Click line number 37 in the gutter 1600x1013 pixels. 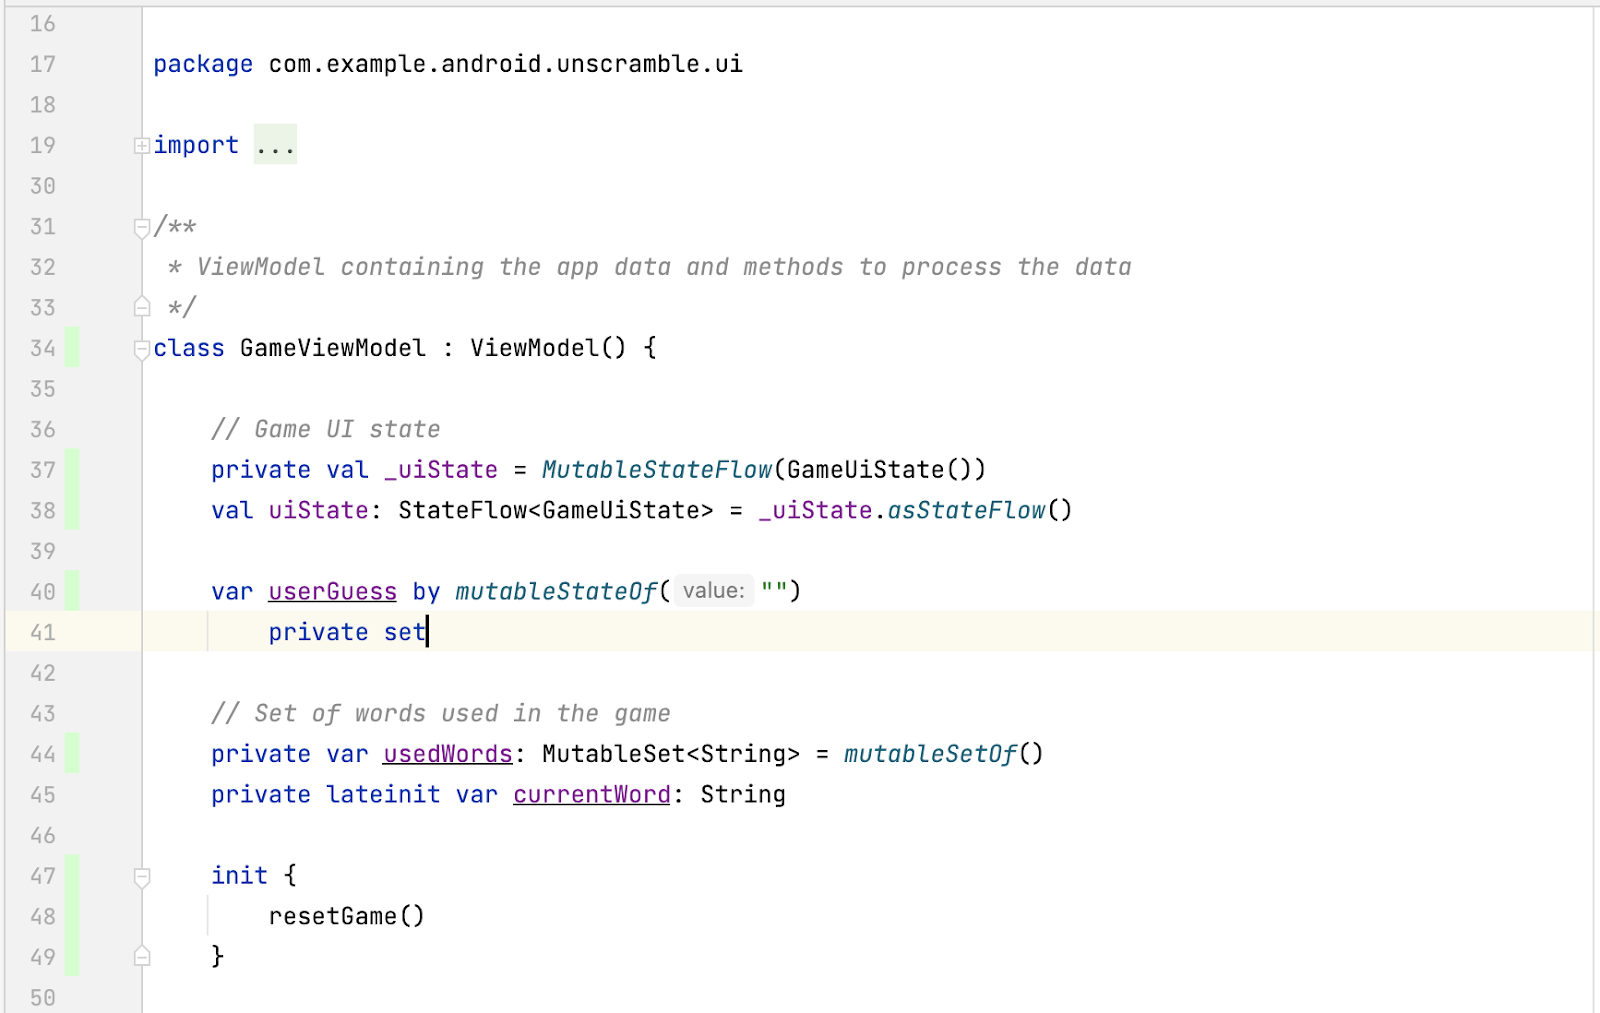pyautogui.click(x=43, y=470)
